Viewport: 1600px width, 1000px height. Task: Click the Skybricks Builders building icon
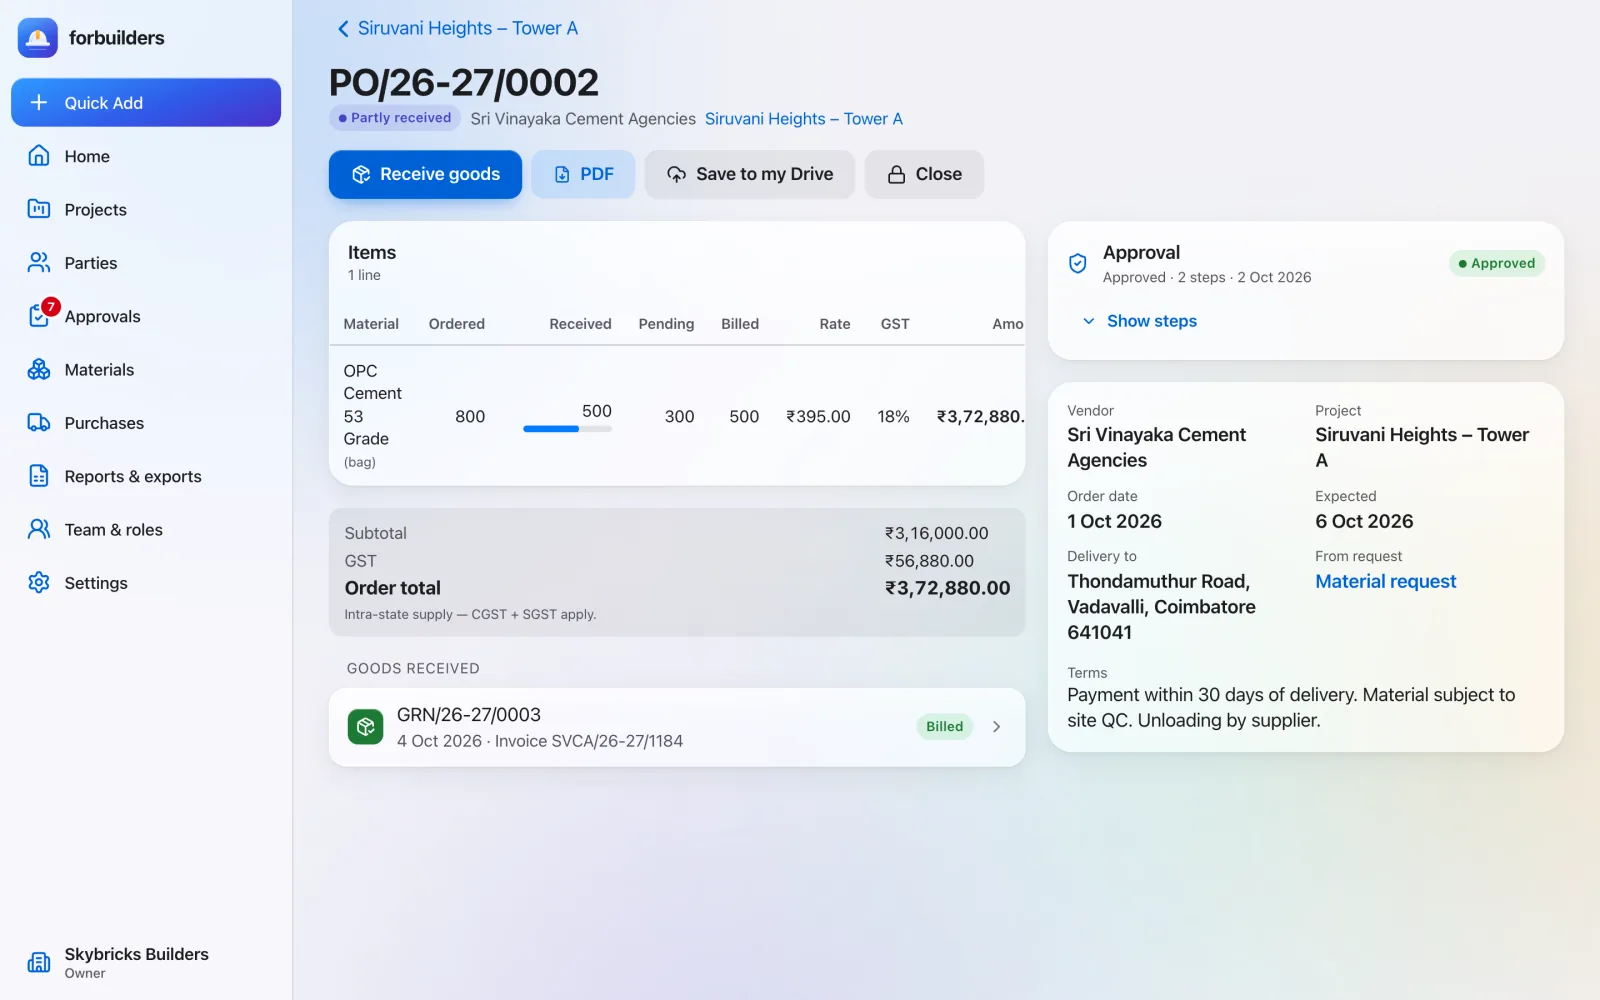39,962
